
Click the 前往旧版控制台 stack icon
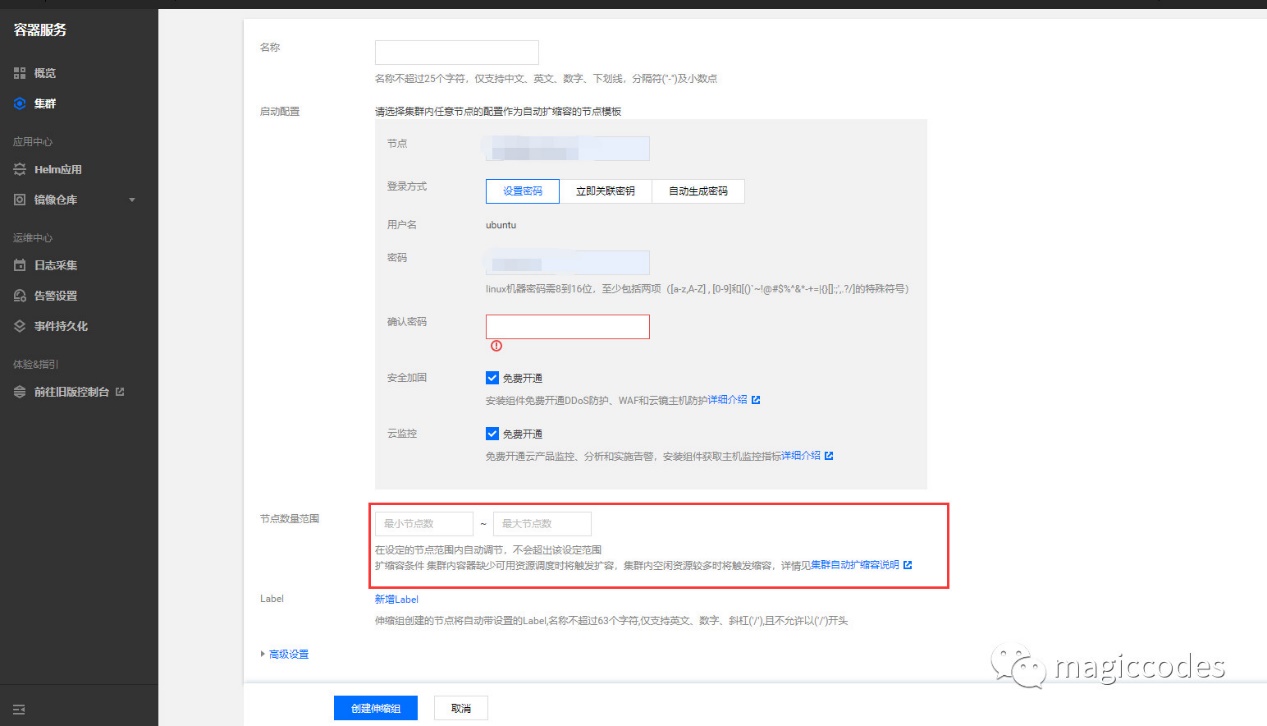(19, 392)
